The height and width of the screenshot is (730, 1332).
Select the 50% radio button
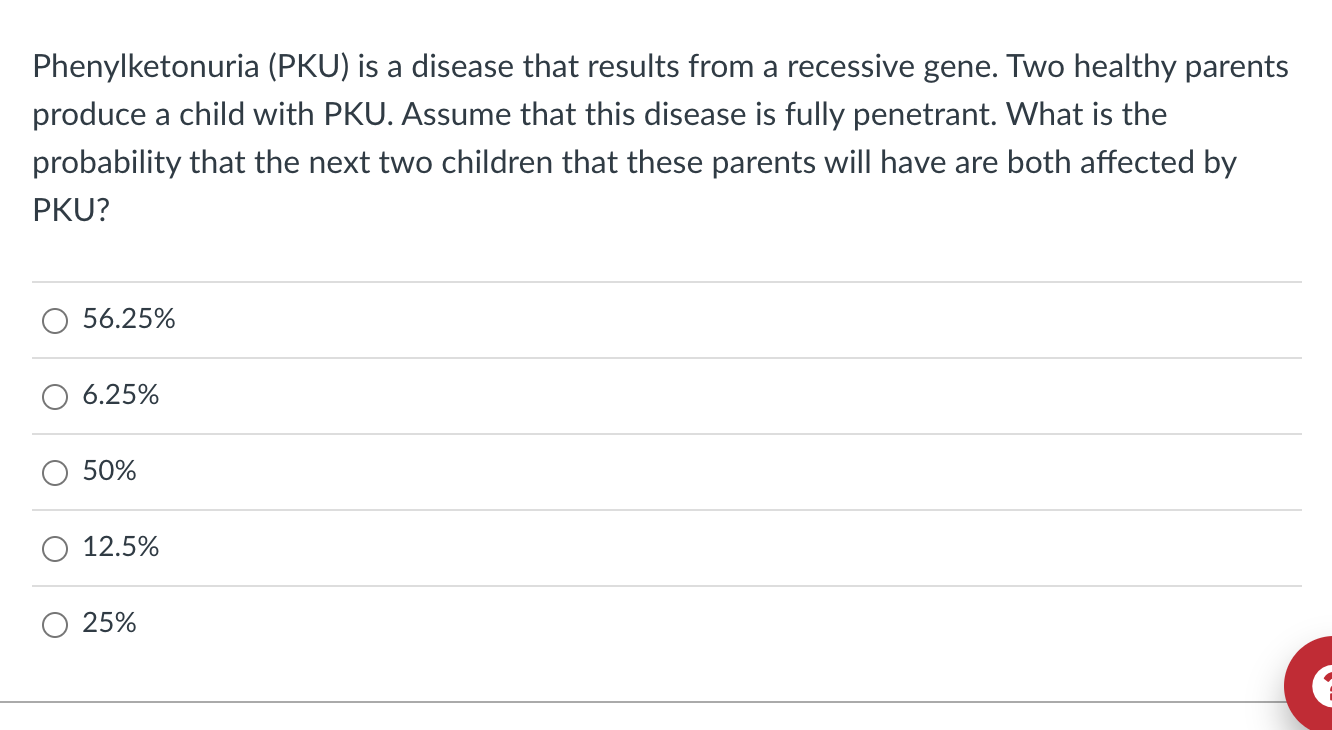click(x=55, y=473)
